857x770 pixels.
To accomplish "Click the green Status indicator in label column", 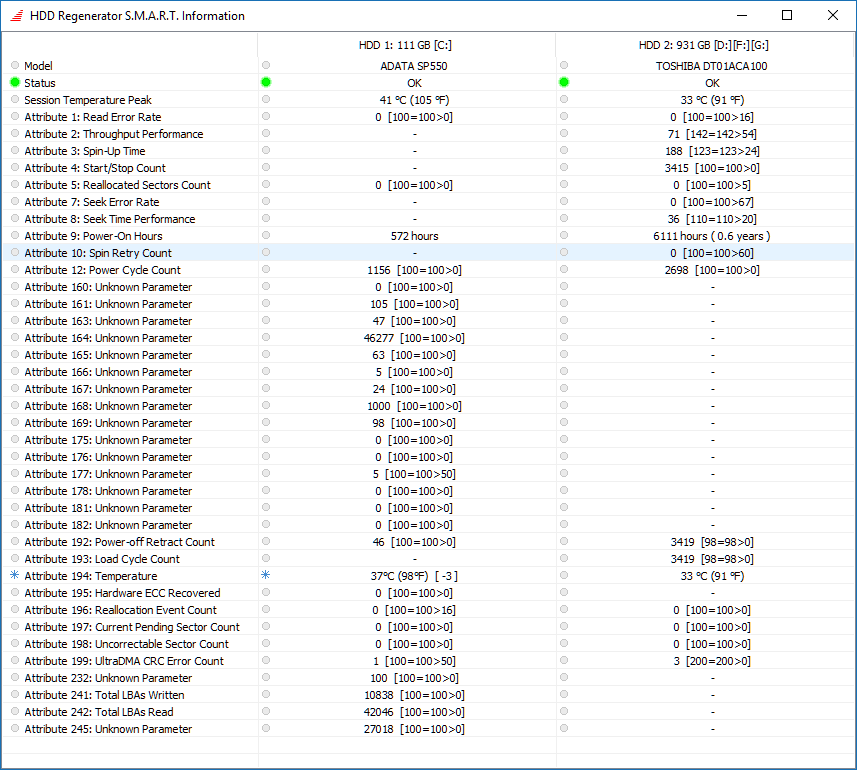I will (x=15, y=83).
